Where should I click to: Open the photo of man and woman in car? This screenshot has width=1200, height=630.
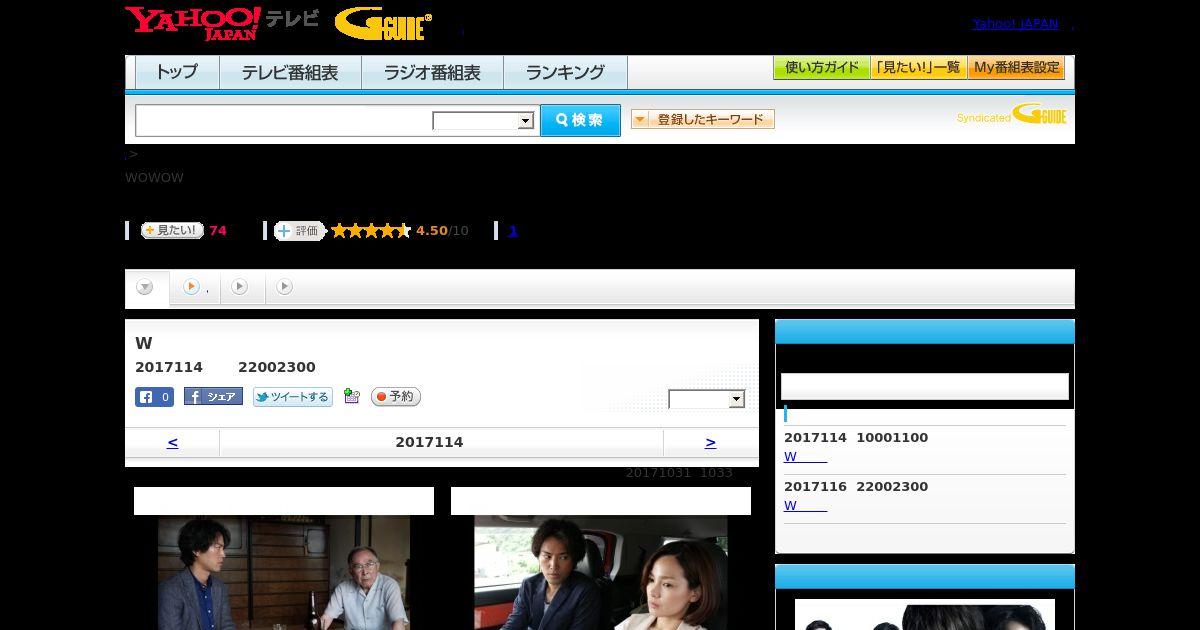[600, 572]
